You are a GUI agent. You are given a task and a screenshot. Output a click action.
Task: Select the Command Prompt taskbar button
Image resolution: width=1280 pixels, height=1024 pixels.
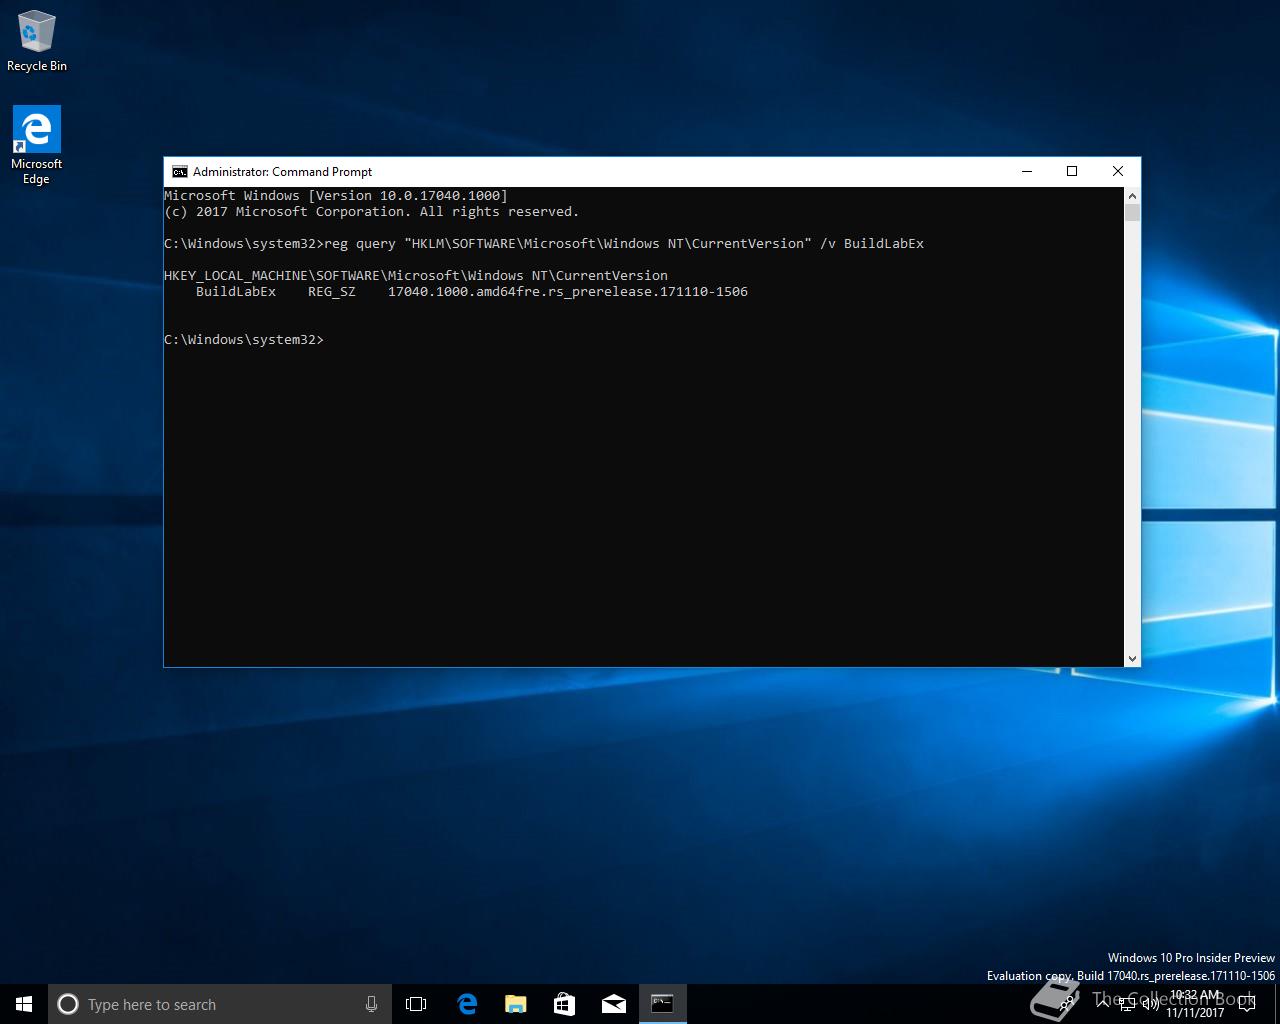coord(662,1004)
